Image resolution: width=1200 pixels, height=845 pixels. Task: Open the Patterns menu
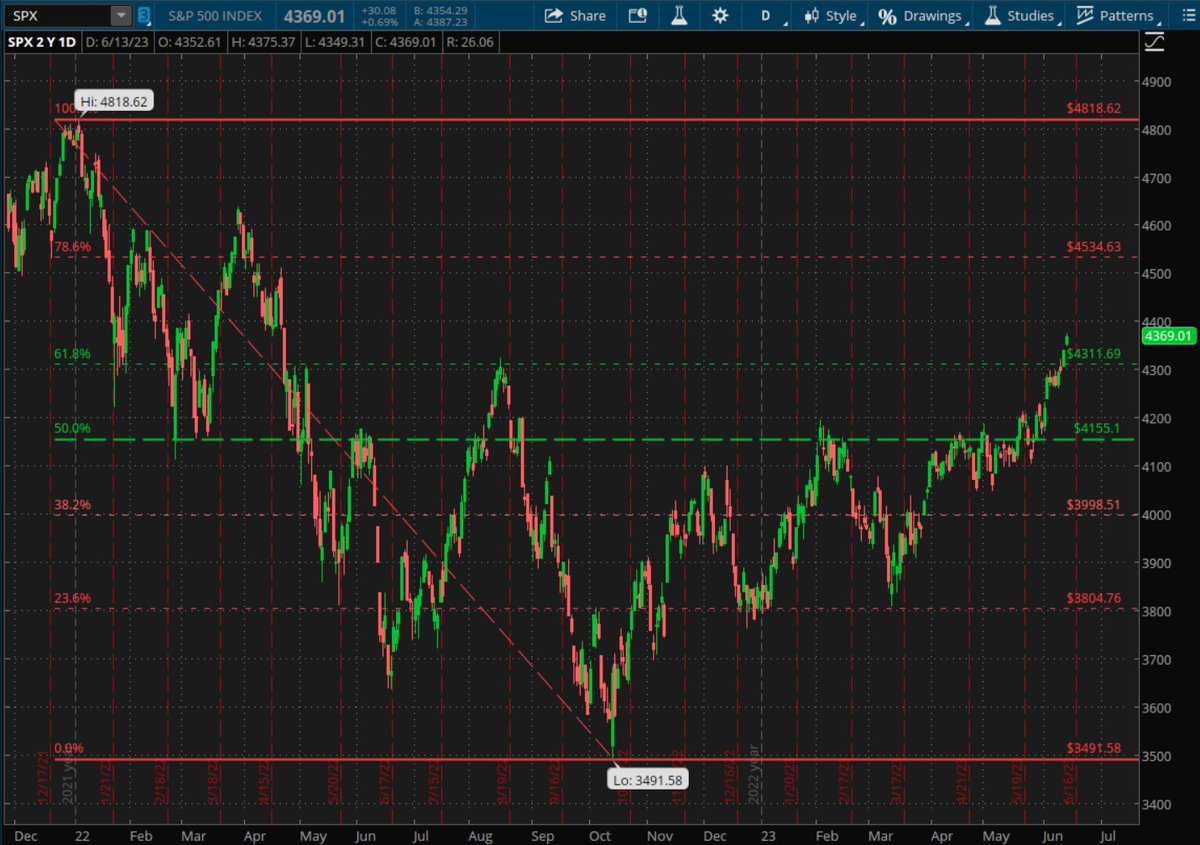[1116, 15]
